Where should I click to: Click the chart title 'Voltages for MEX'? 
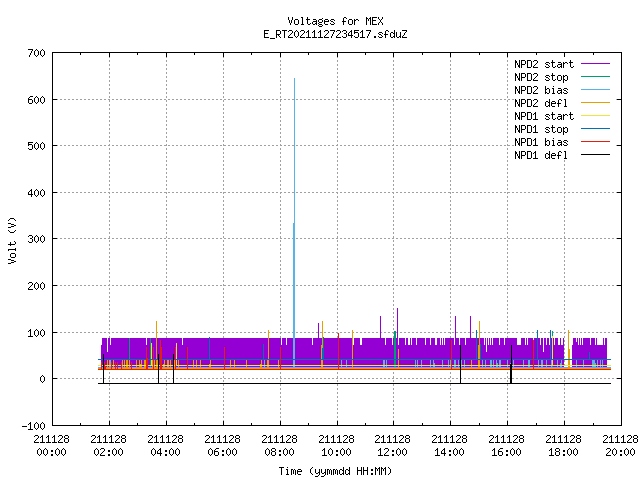pyautogui.click(x=335, y=21)
